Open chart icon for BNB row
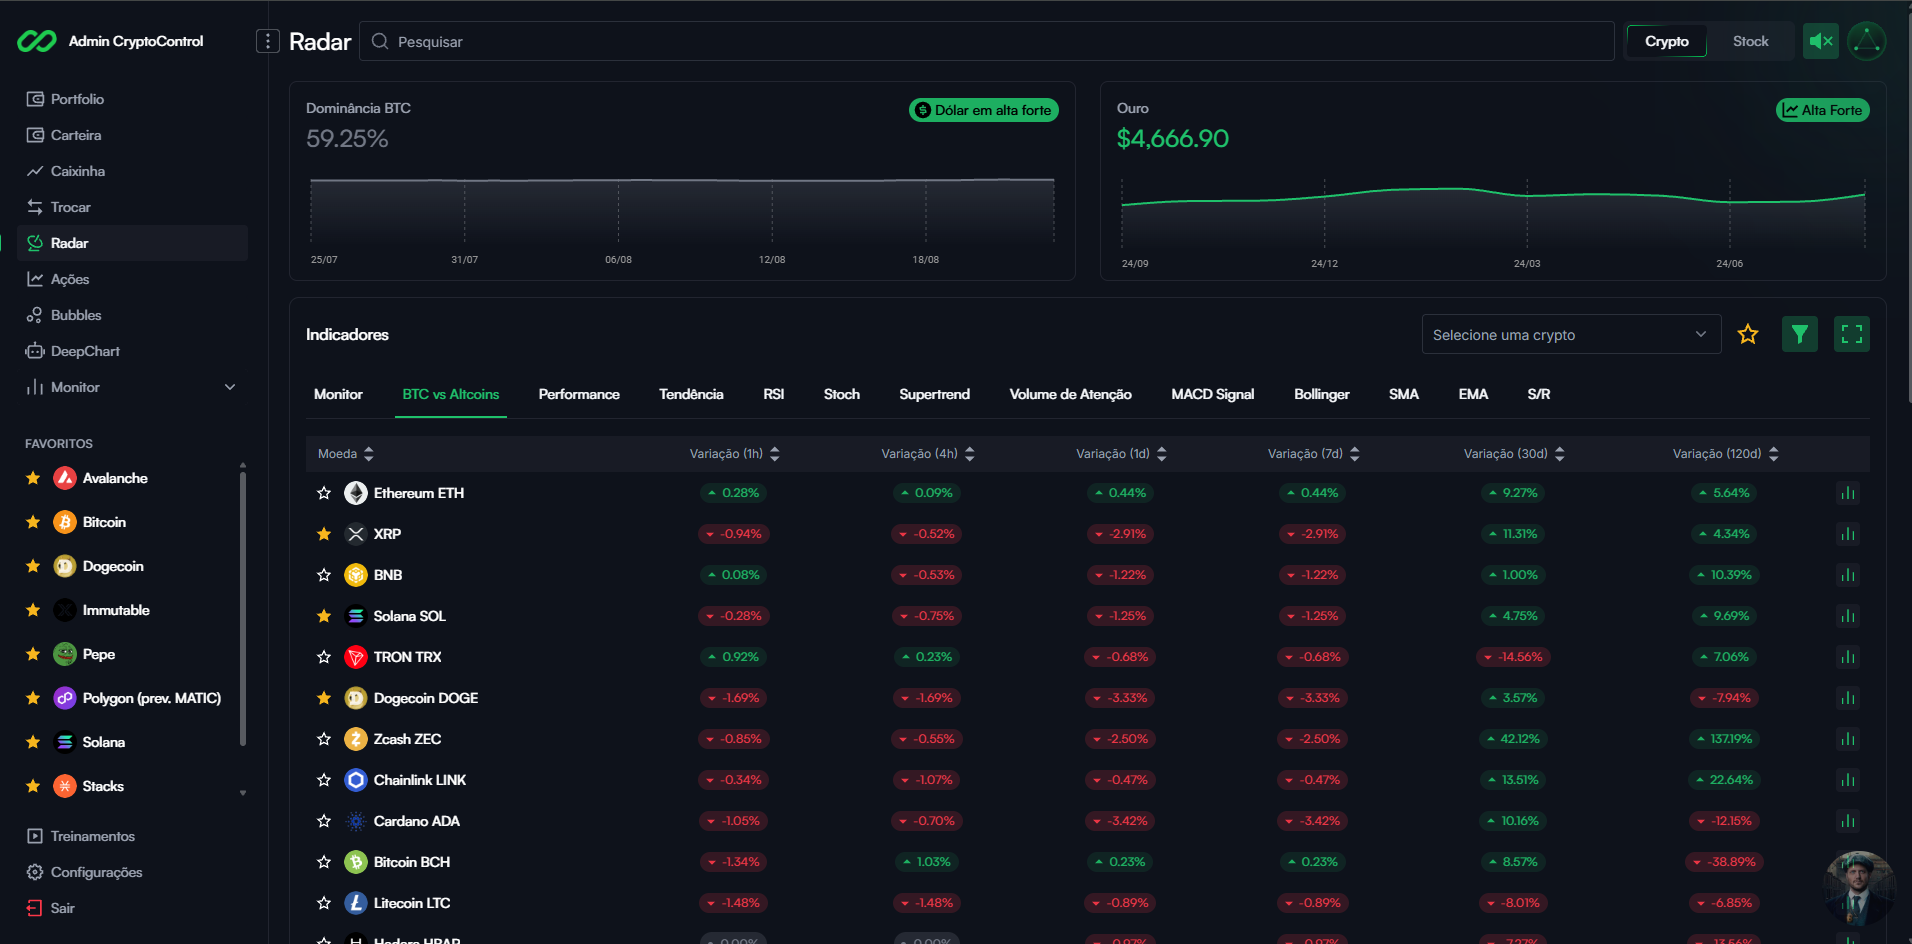Viewport: 1912px width, 944px height. click(x=1847, y=575)
